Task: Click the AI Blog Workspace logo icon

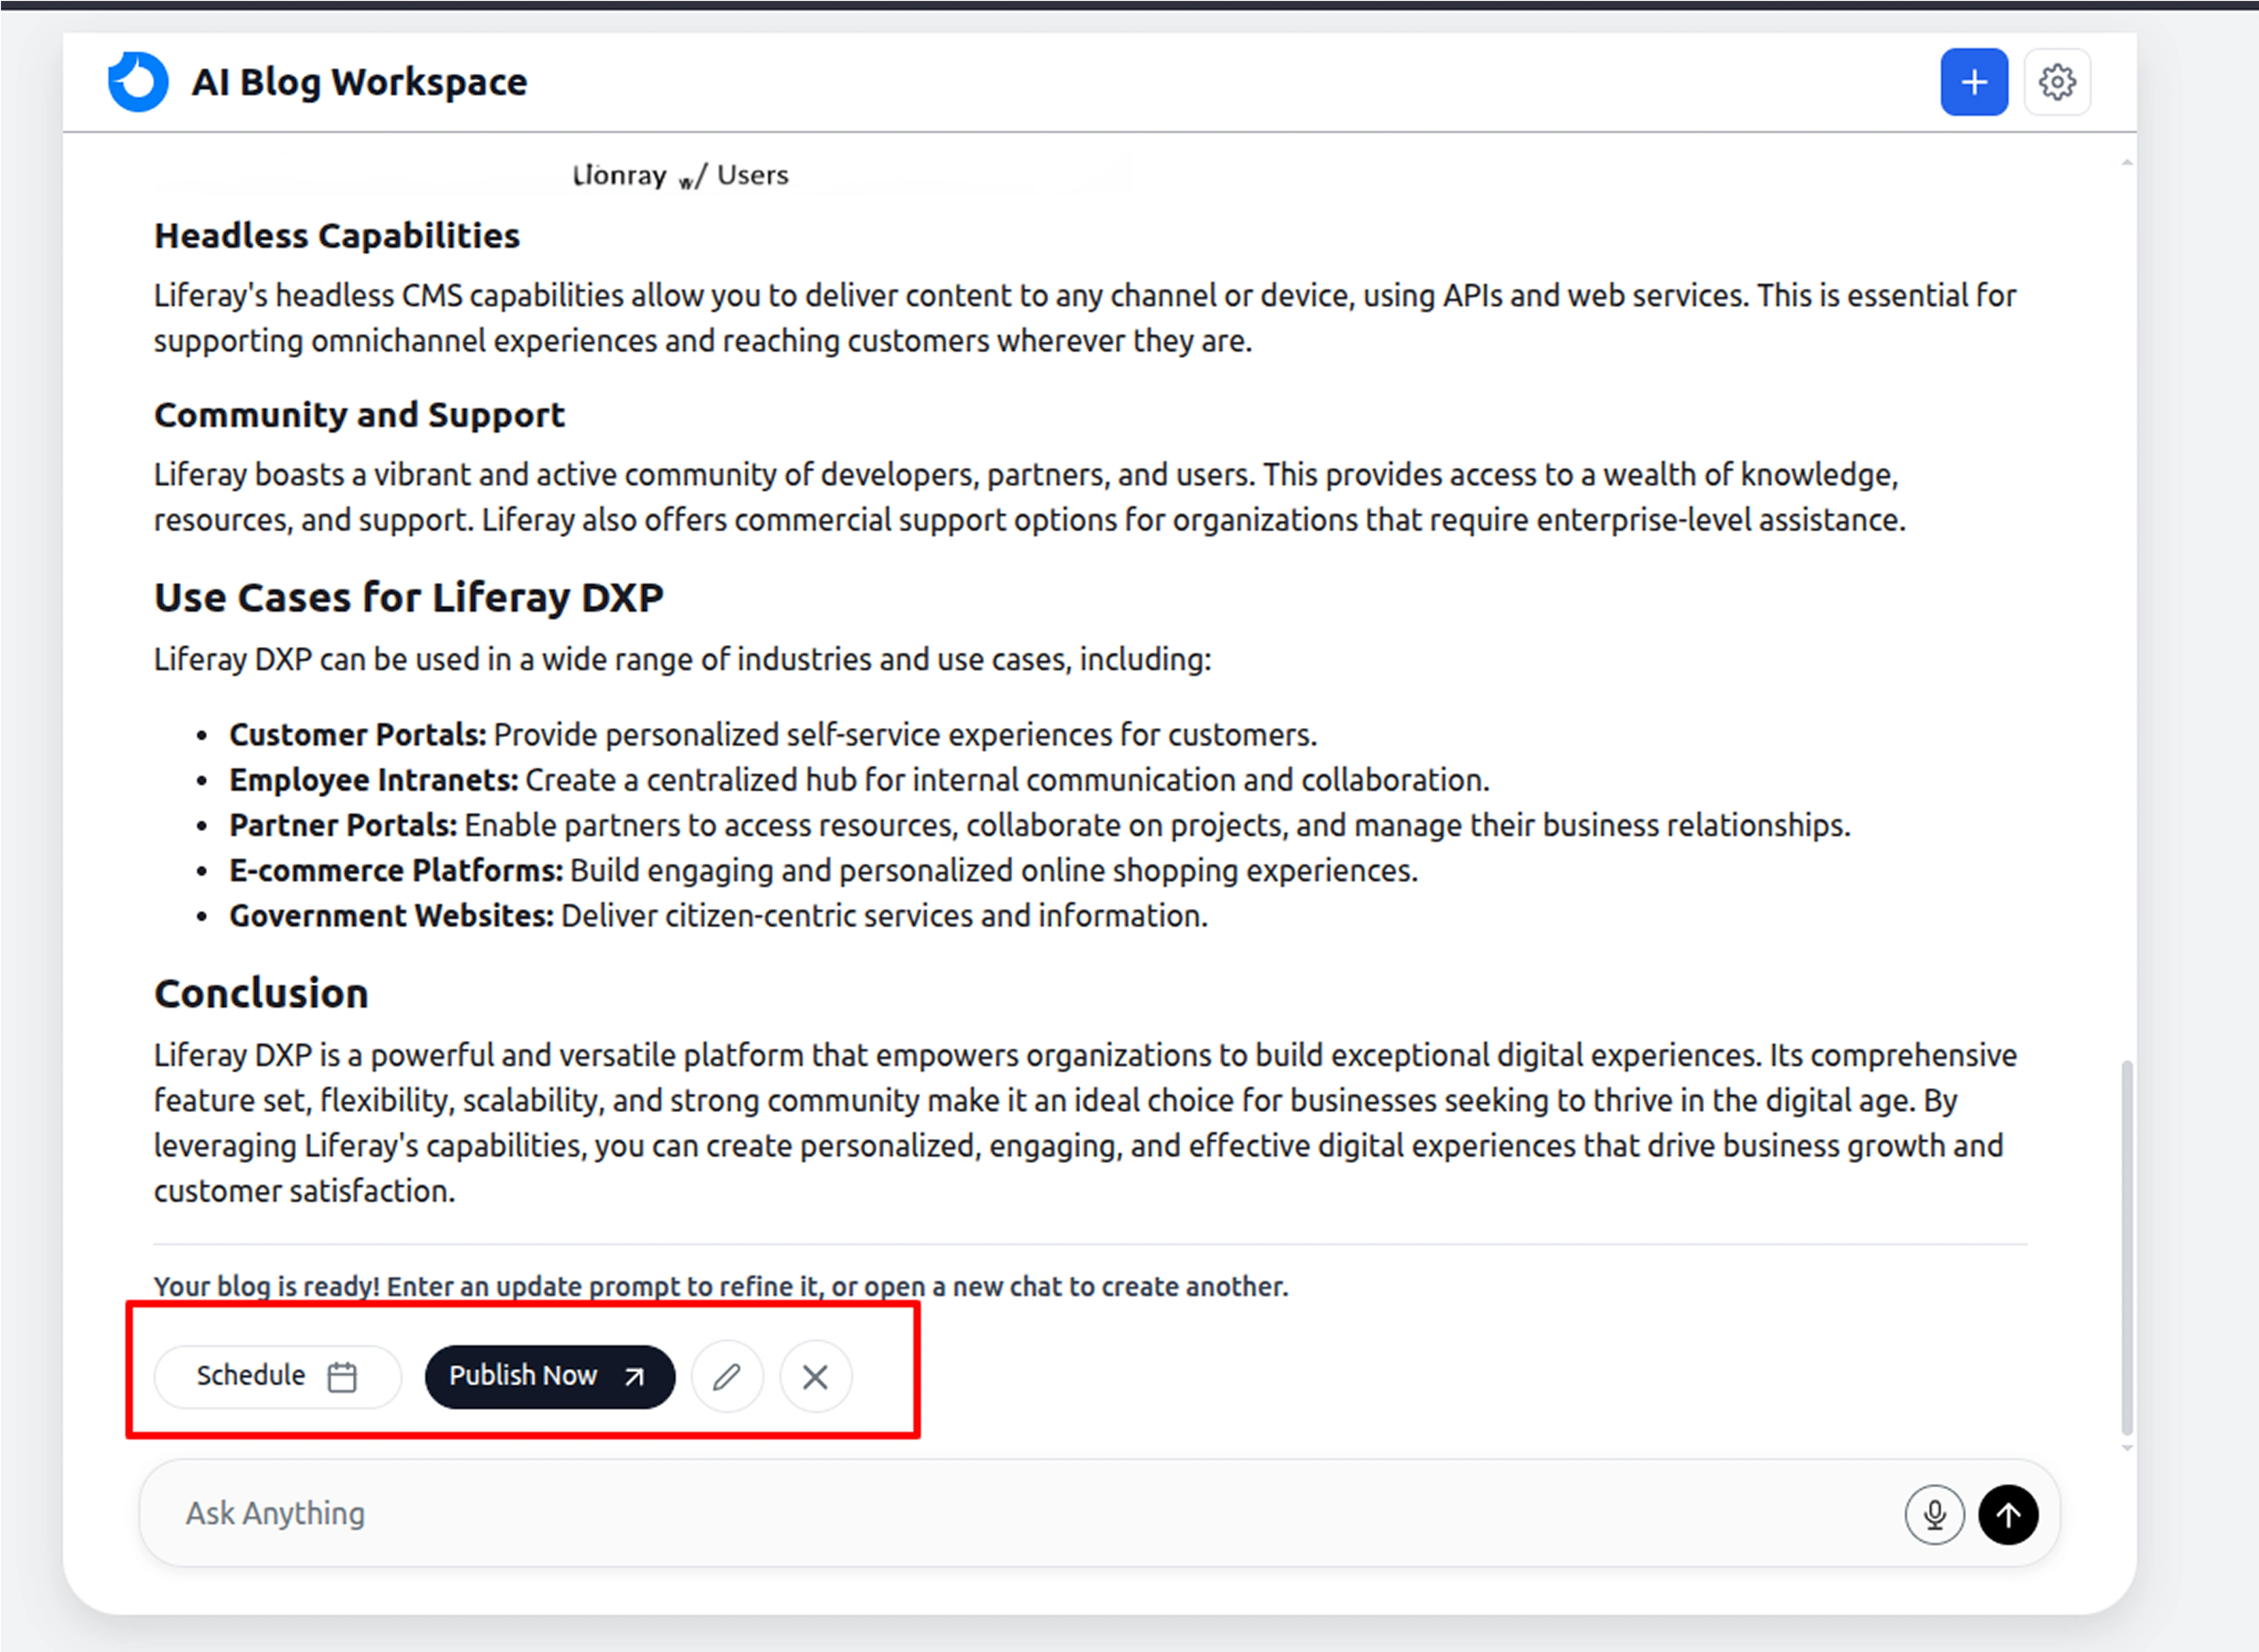Action: tap(138, 81)
